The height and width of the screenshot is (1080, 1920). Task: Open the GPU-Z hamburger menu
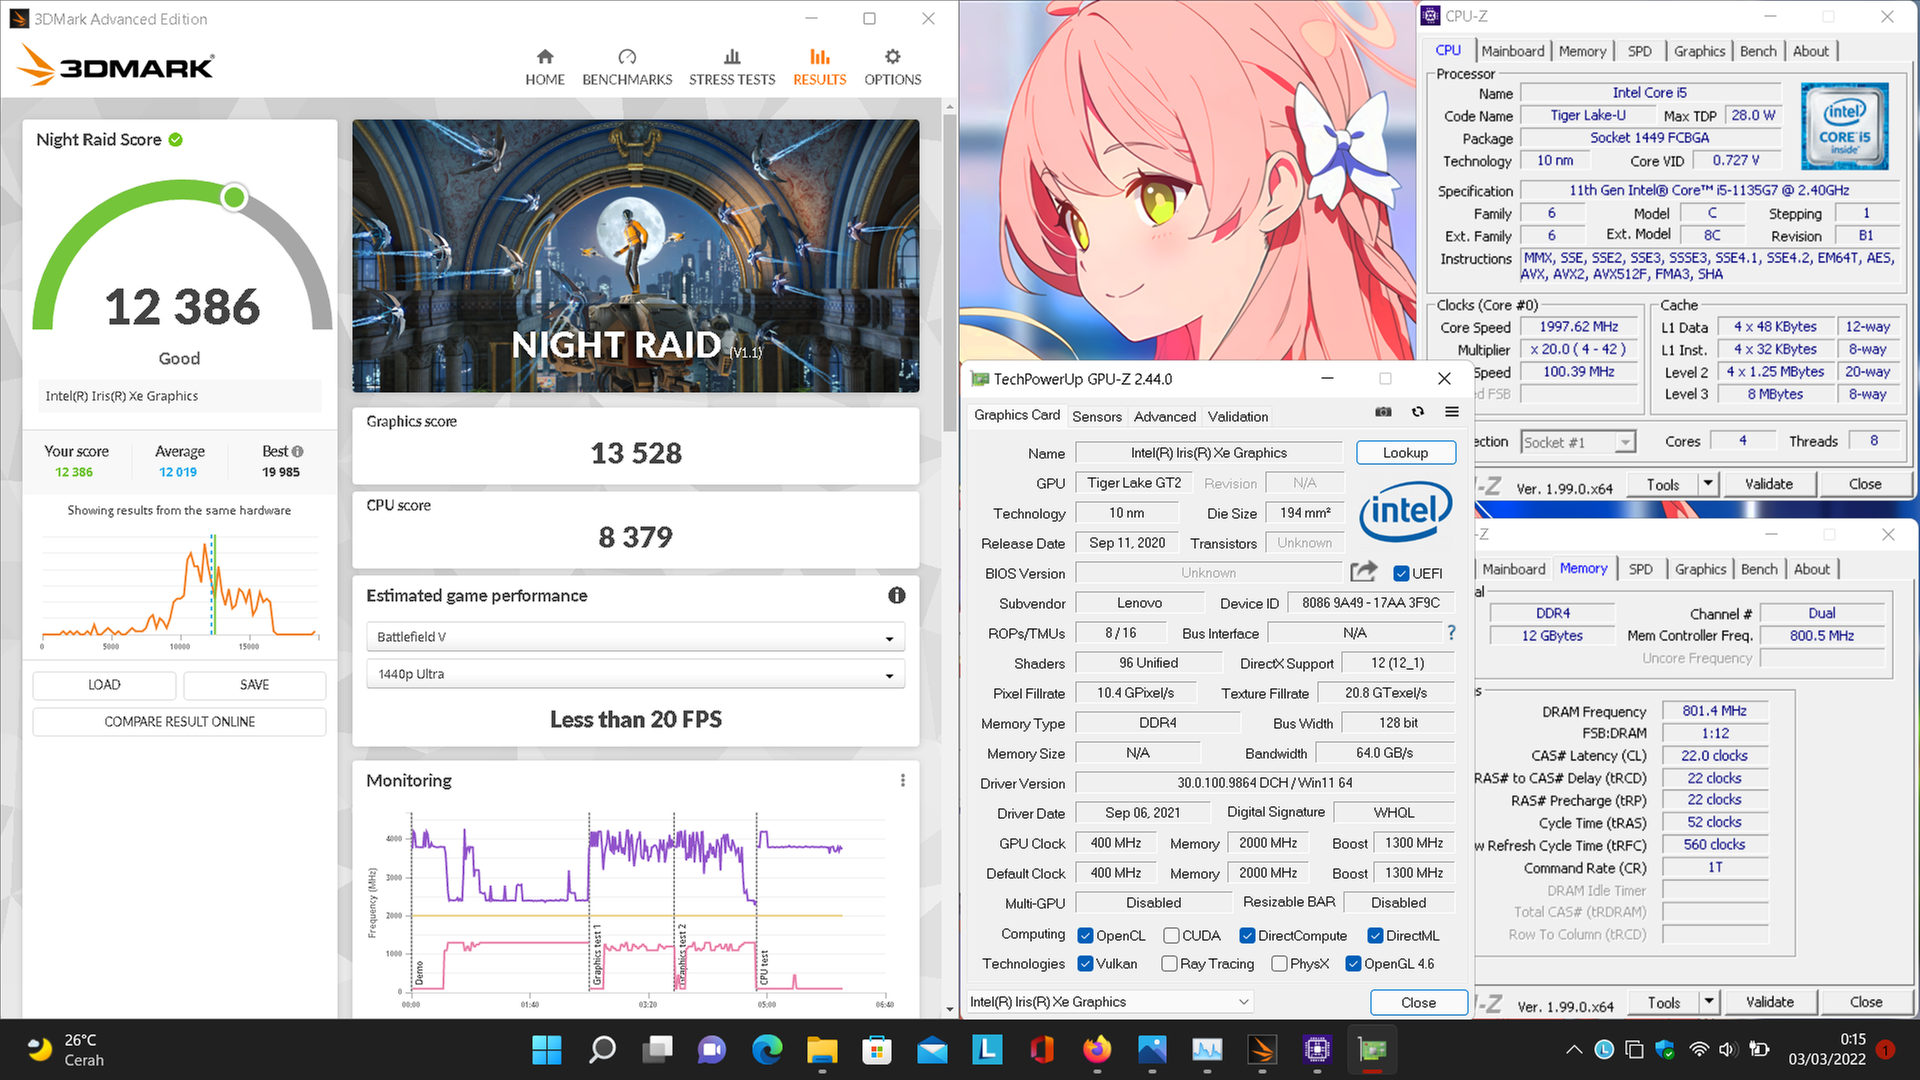(1452, 412)
